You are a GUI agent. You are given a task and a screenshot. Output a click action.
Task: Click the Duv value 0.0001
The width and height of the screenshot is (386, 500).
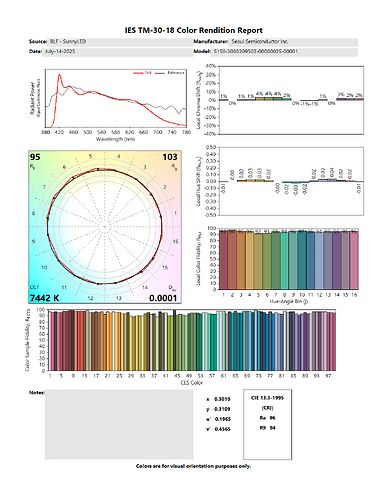163,298
